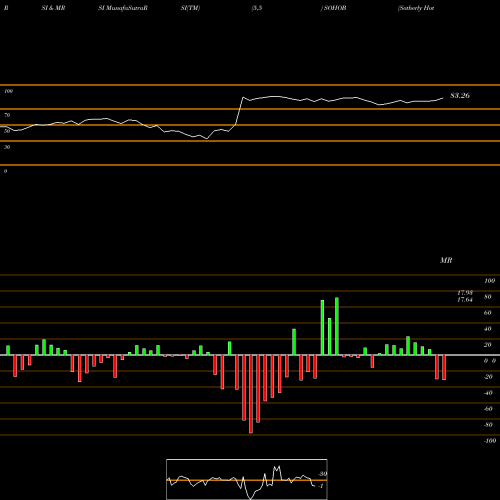
Task: Click the 'MR' panel title
Action: (446, 260)
